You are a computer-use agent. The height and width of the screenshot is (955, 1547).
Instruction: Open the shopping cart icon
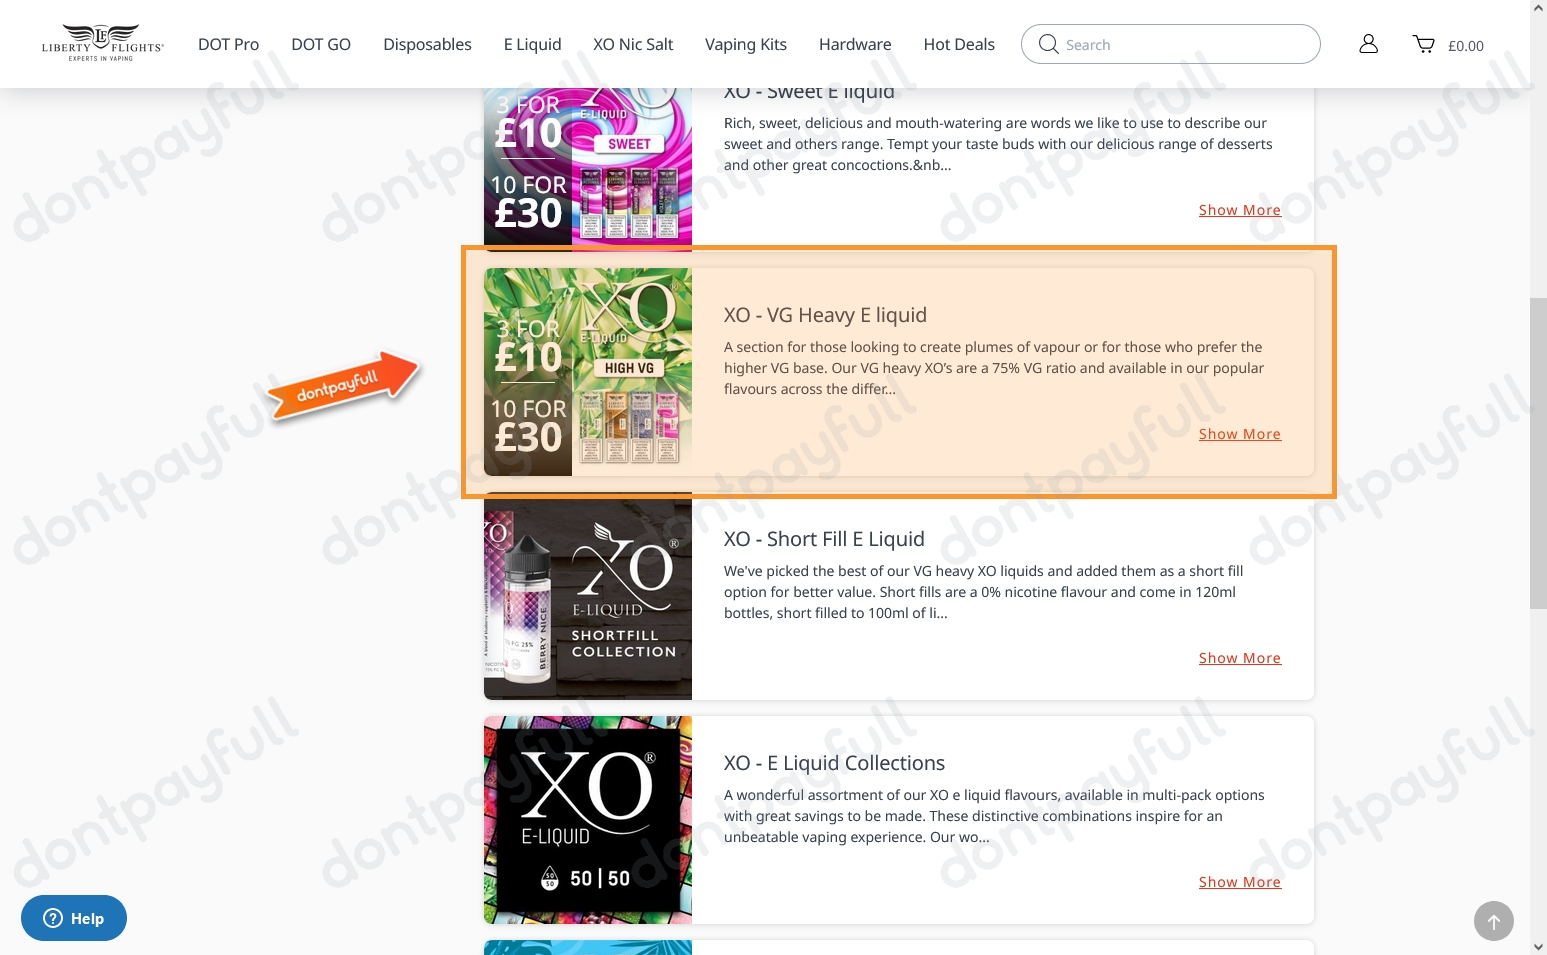click(1423, 44)
